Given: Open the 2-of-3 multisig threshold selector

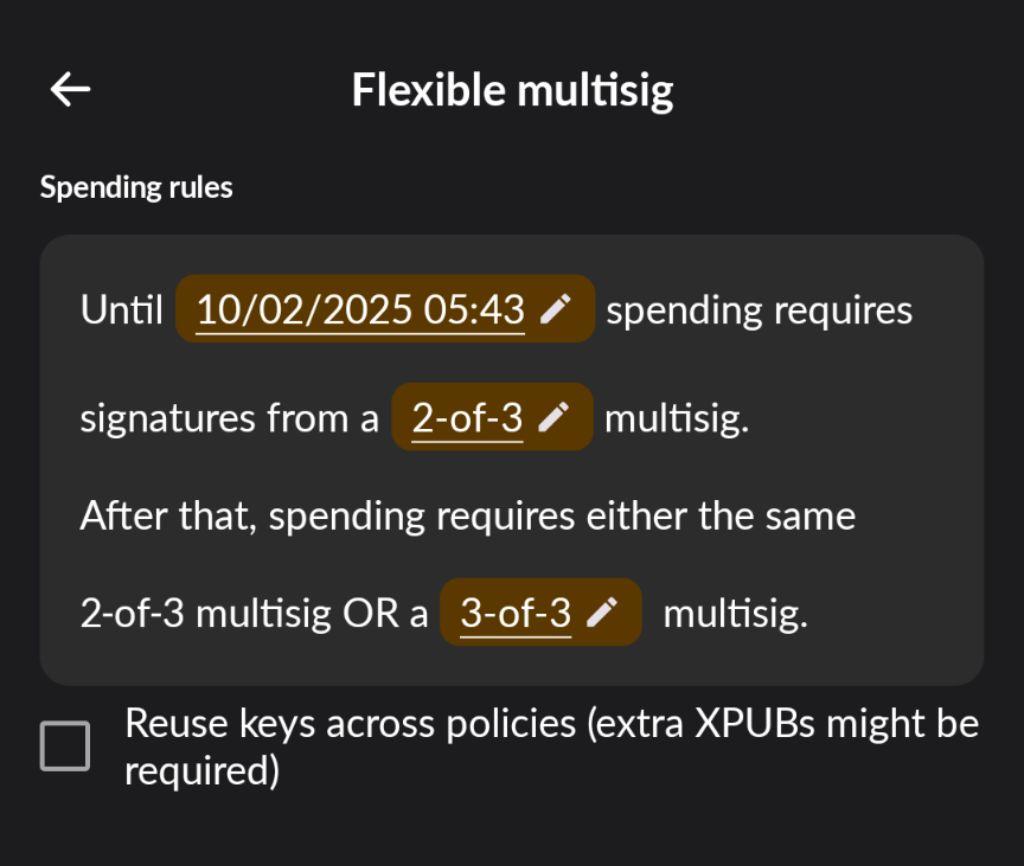Looking at the screenshot, I should pyautogui.click(x=467, y=417).
